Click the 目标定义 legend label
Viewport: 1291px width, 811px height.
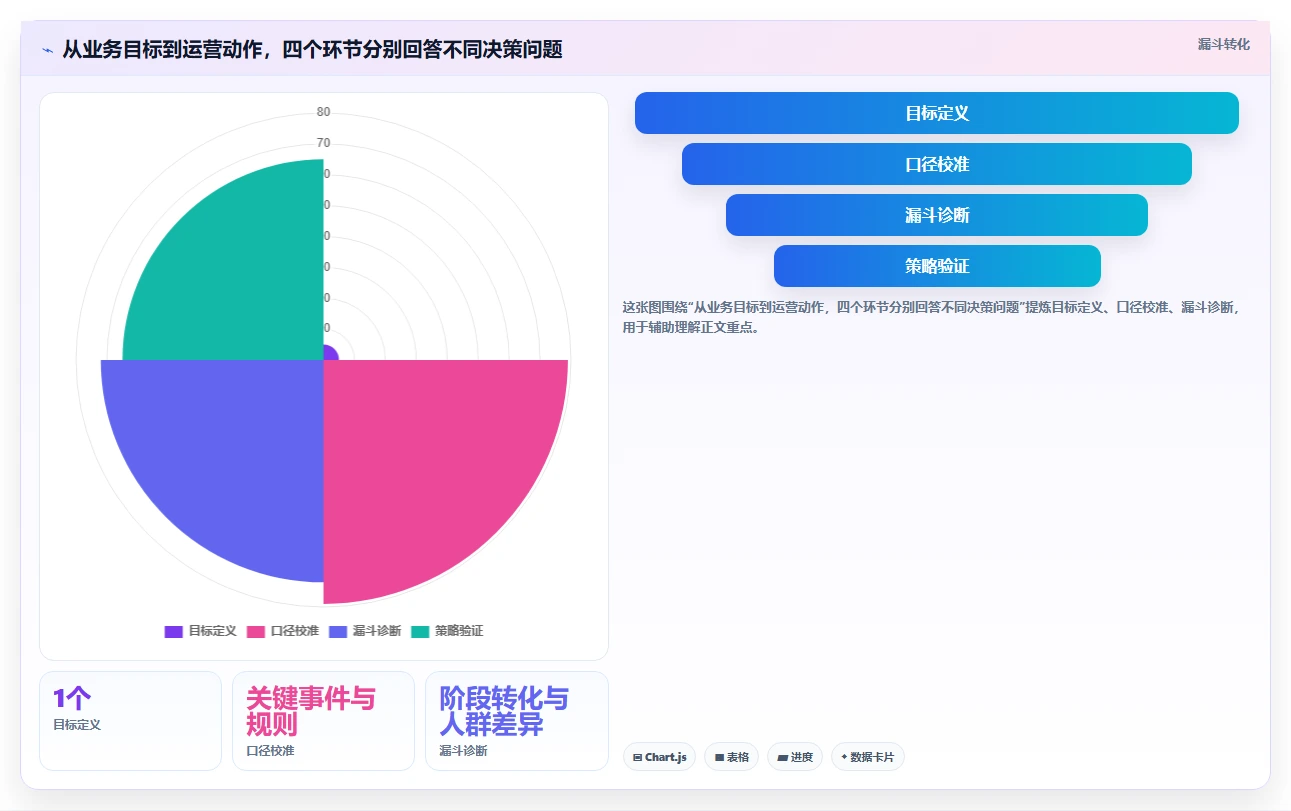(212, 631)
